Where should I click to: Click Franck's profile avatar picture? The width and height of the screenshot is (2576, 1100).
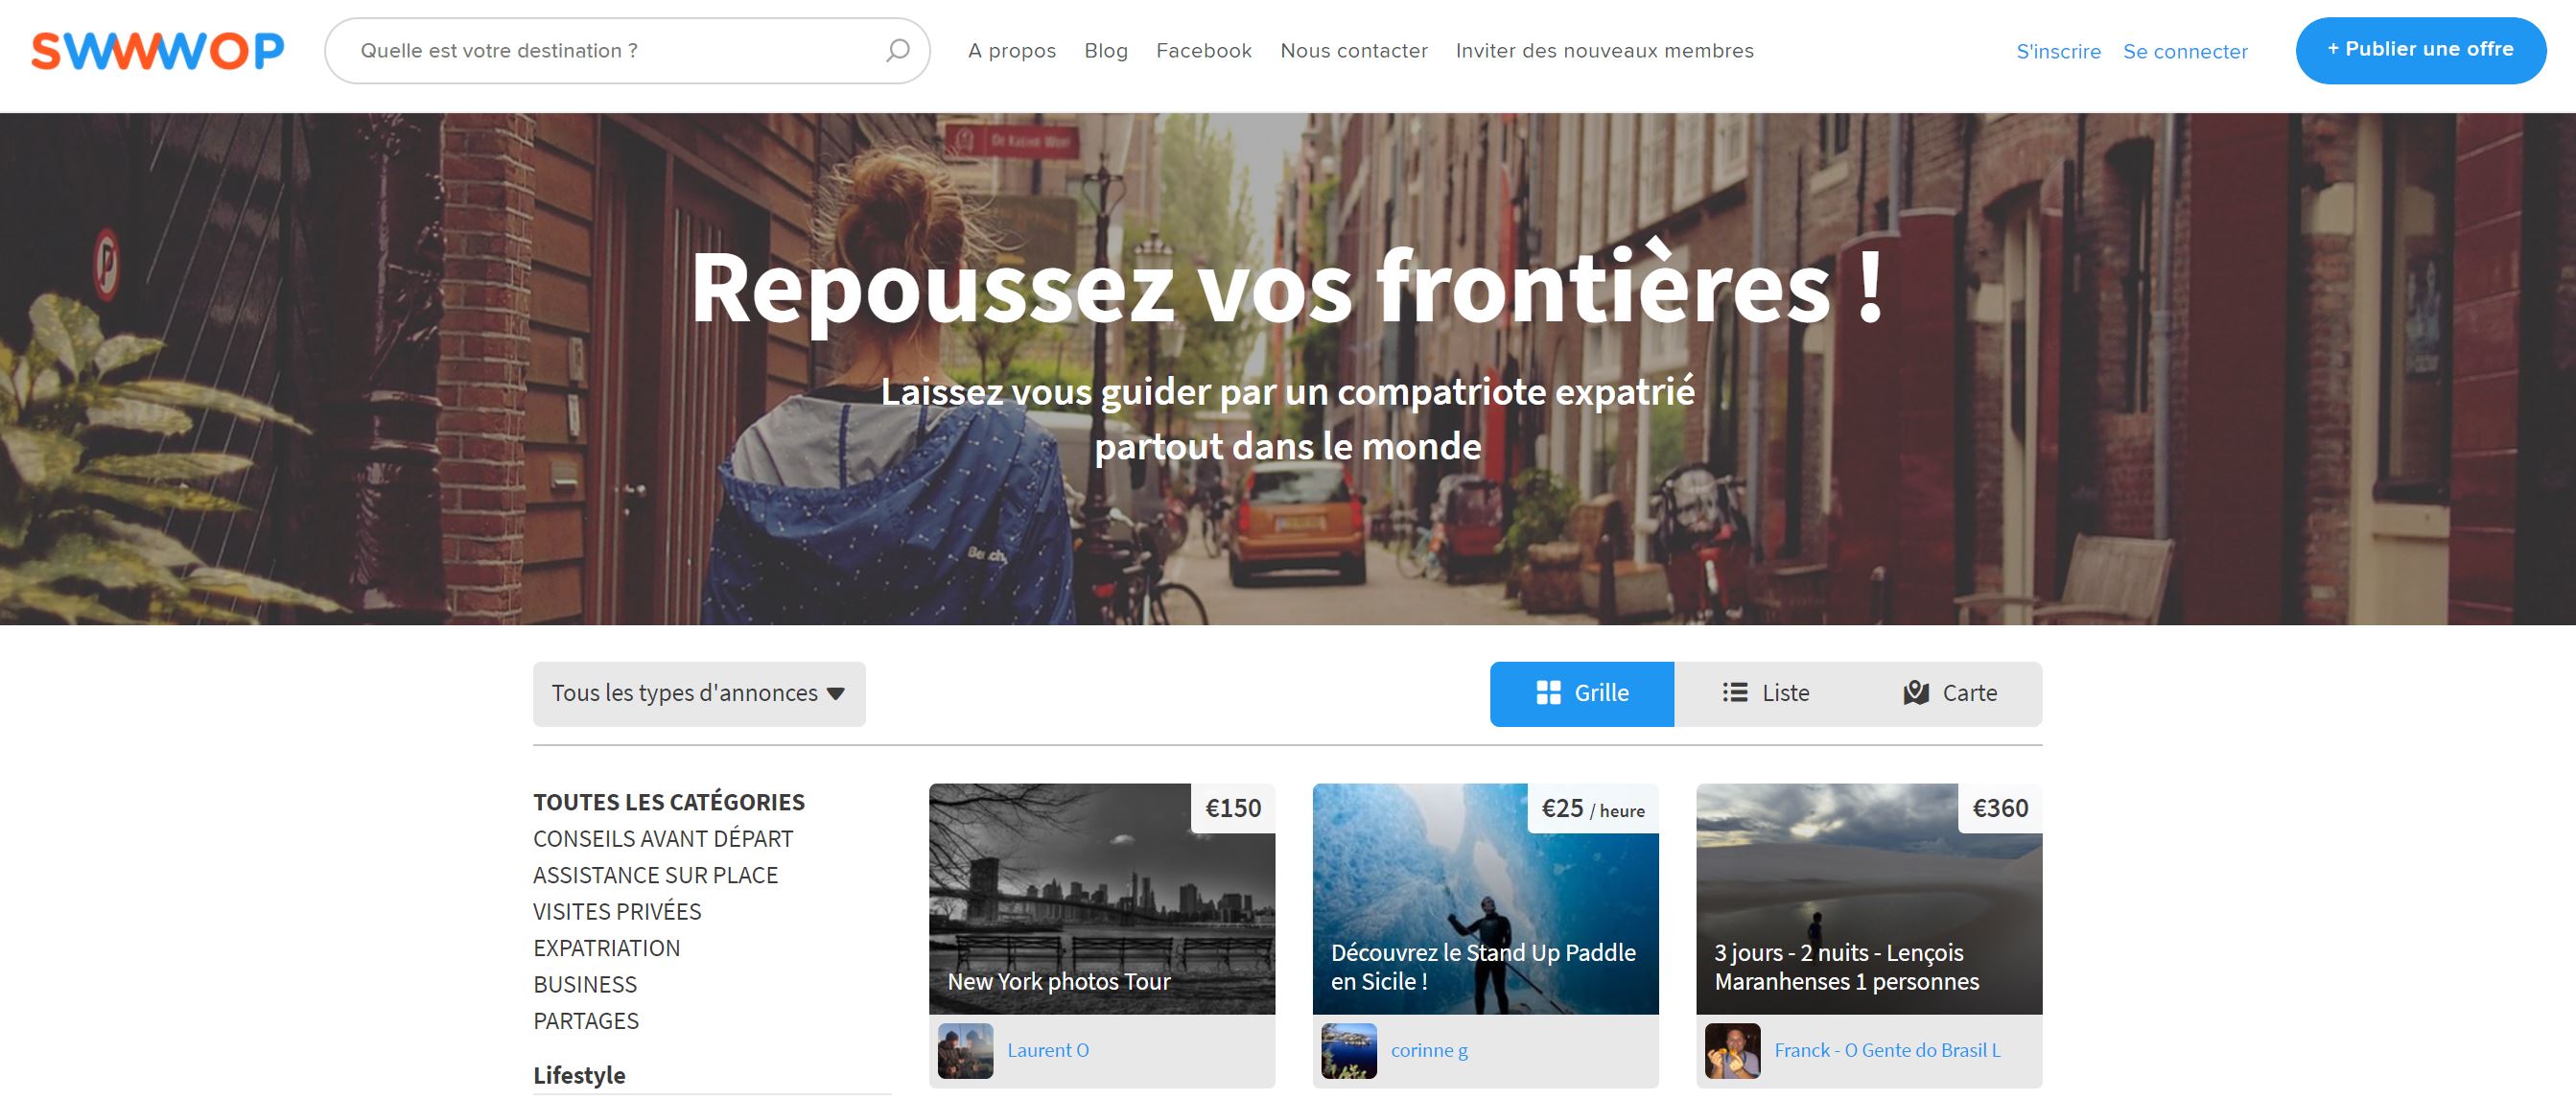pos(1733,1050)
